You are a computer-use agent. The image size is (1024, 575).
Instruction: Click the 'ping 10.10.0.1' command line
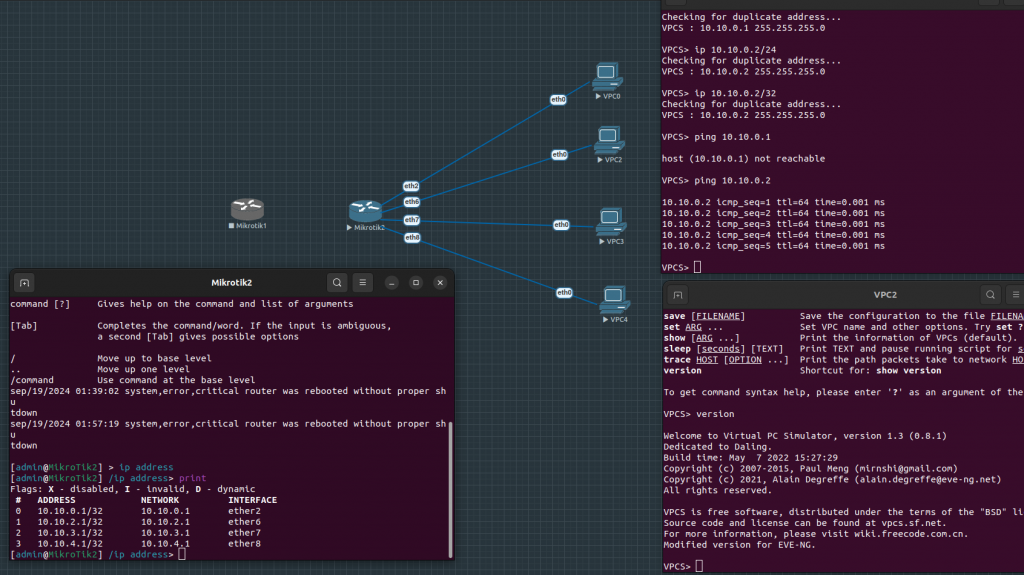tap(716, 137)
